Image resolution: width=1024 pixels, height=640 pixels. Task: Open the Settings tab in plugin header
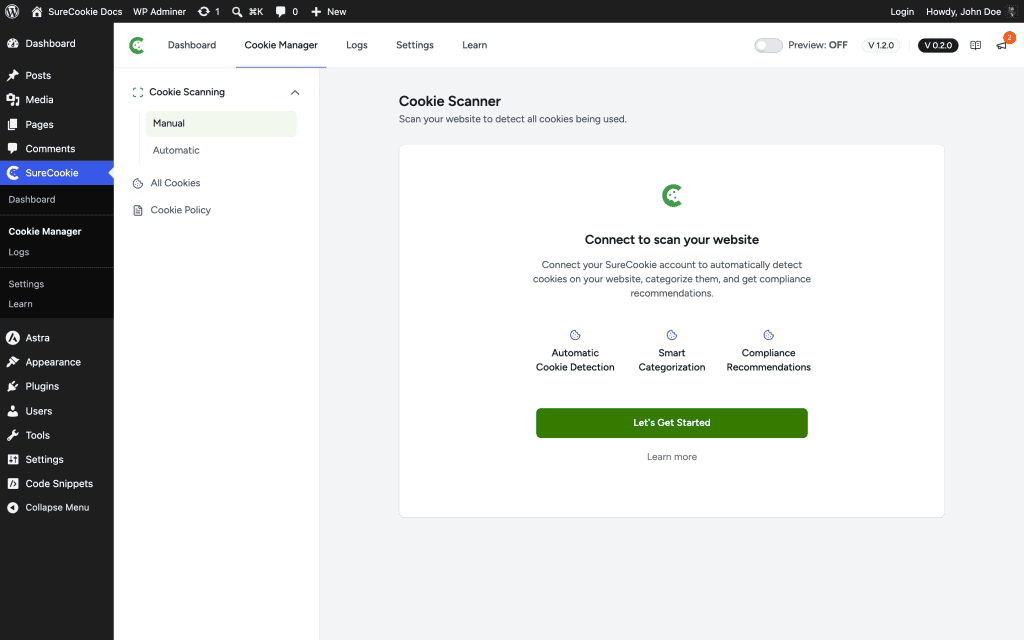415,45
